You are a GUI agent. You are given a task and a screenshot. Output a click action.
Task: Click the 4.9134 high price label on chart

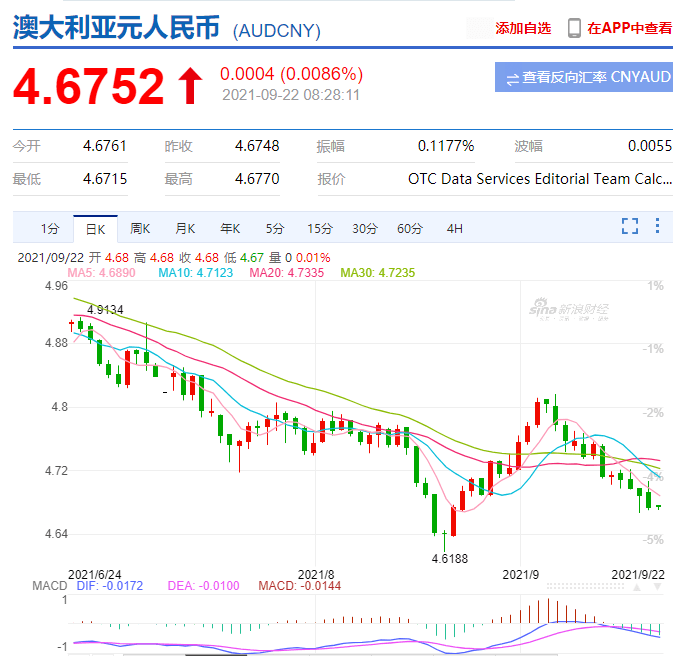(x=105, y=309)
